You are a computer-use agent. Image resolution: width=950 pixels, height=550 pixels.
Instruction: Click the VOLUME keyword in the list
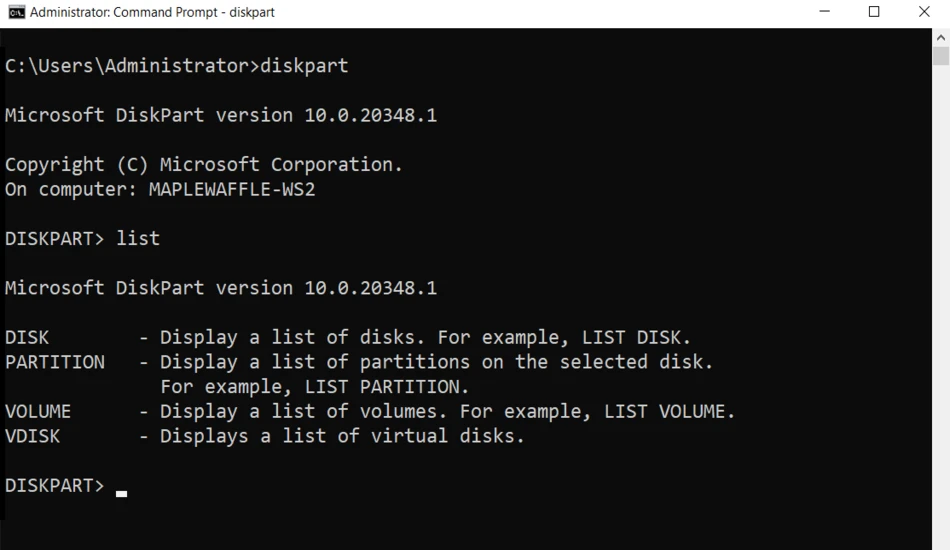38,412
